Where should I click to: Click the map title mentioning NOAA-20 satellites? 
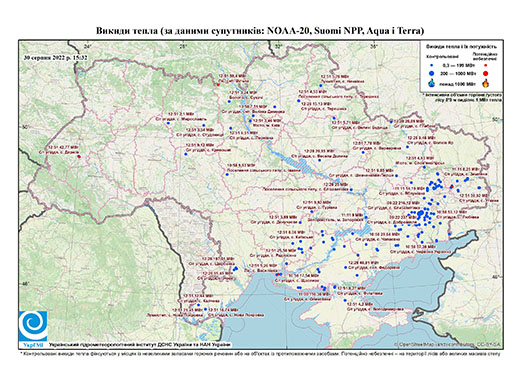click(x=260, y=31)
